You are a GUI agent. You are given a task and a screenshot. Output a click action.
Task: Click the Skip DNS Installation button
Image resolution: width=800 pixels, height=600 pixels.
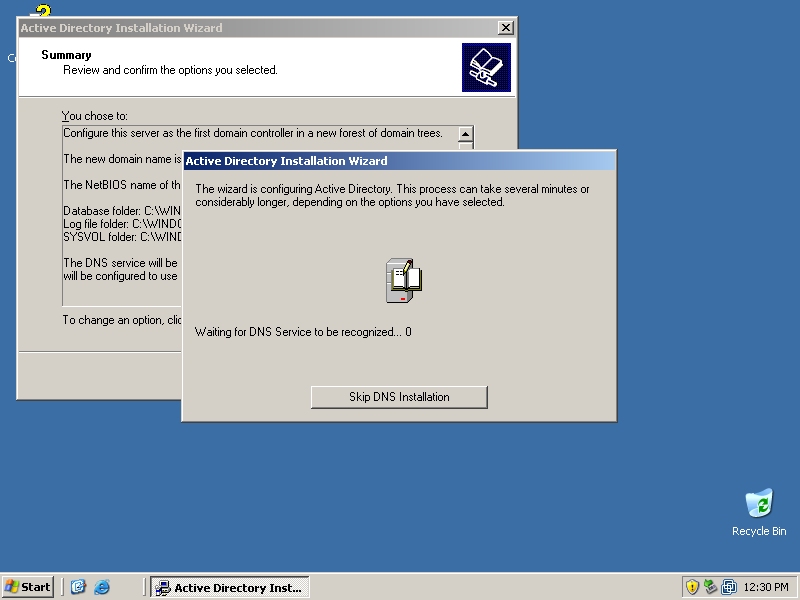click(399, 397)
